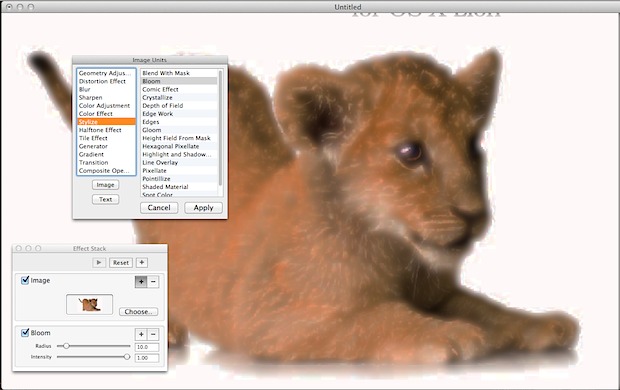The height and width of the screenshot is (390, 620).
Task: Select Gloom filter
Action: (179, 130)
